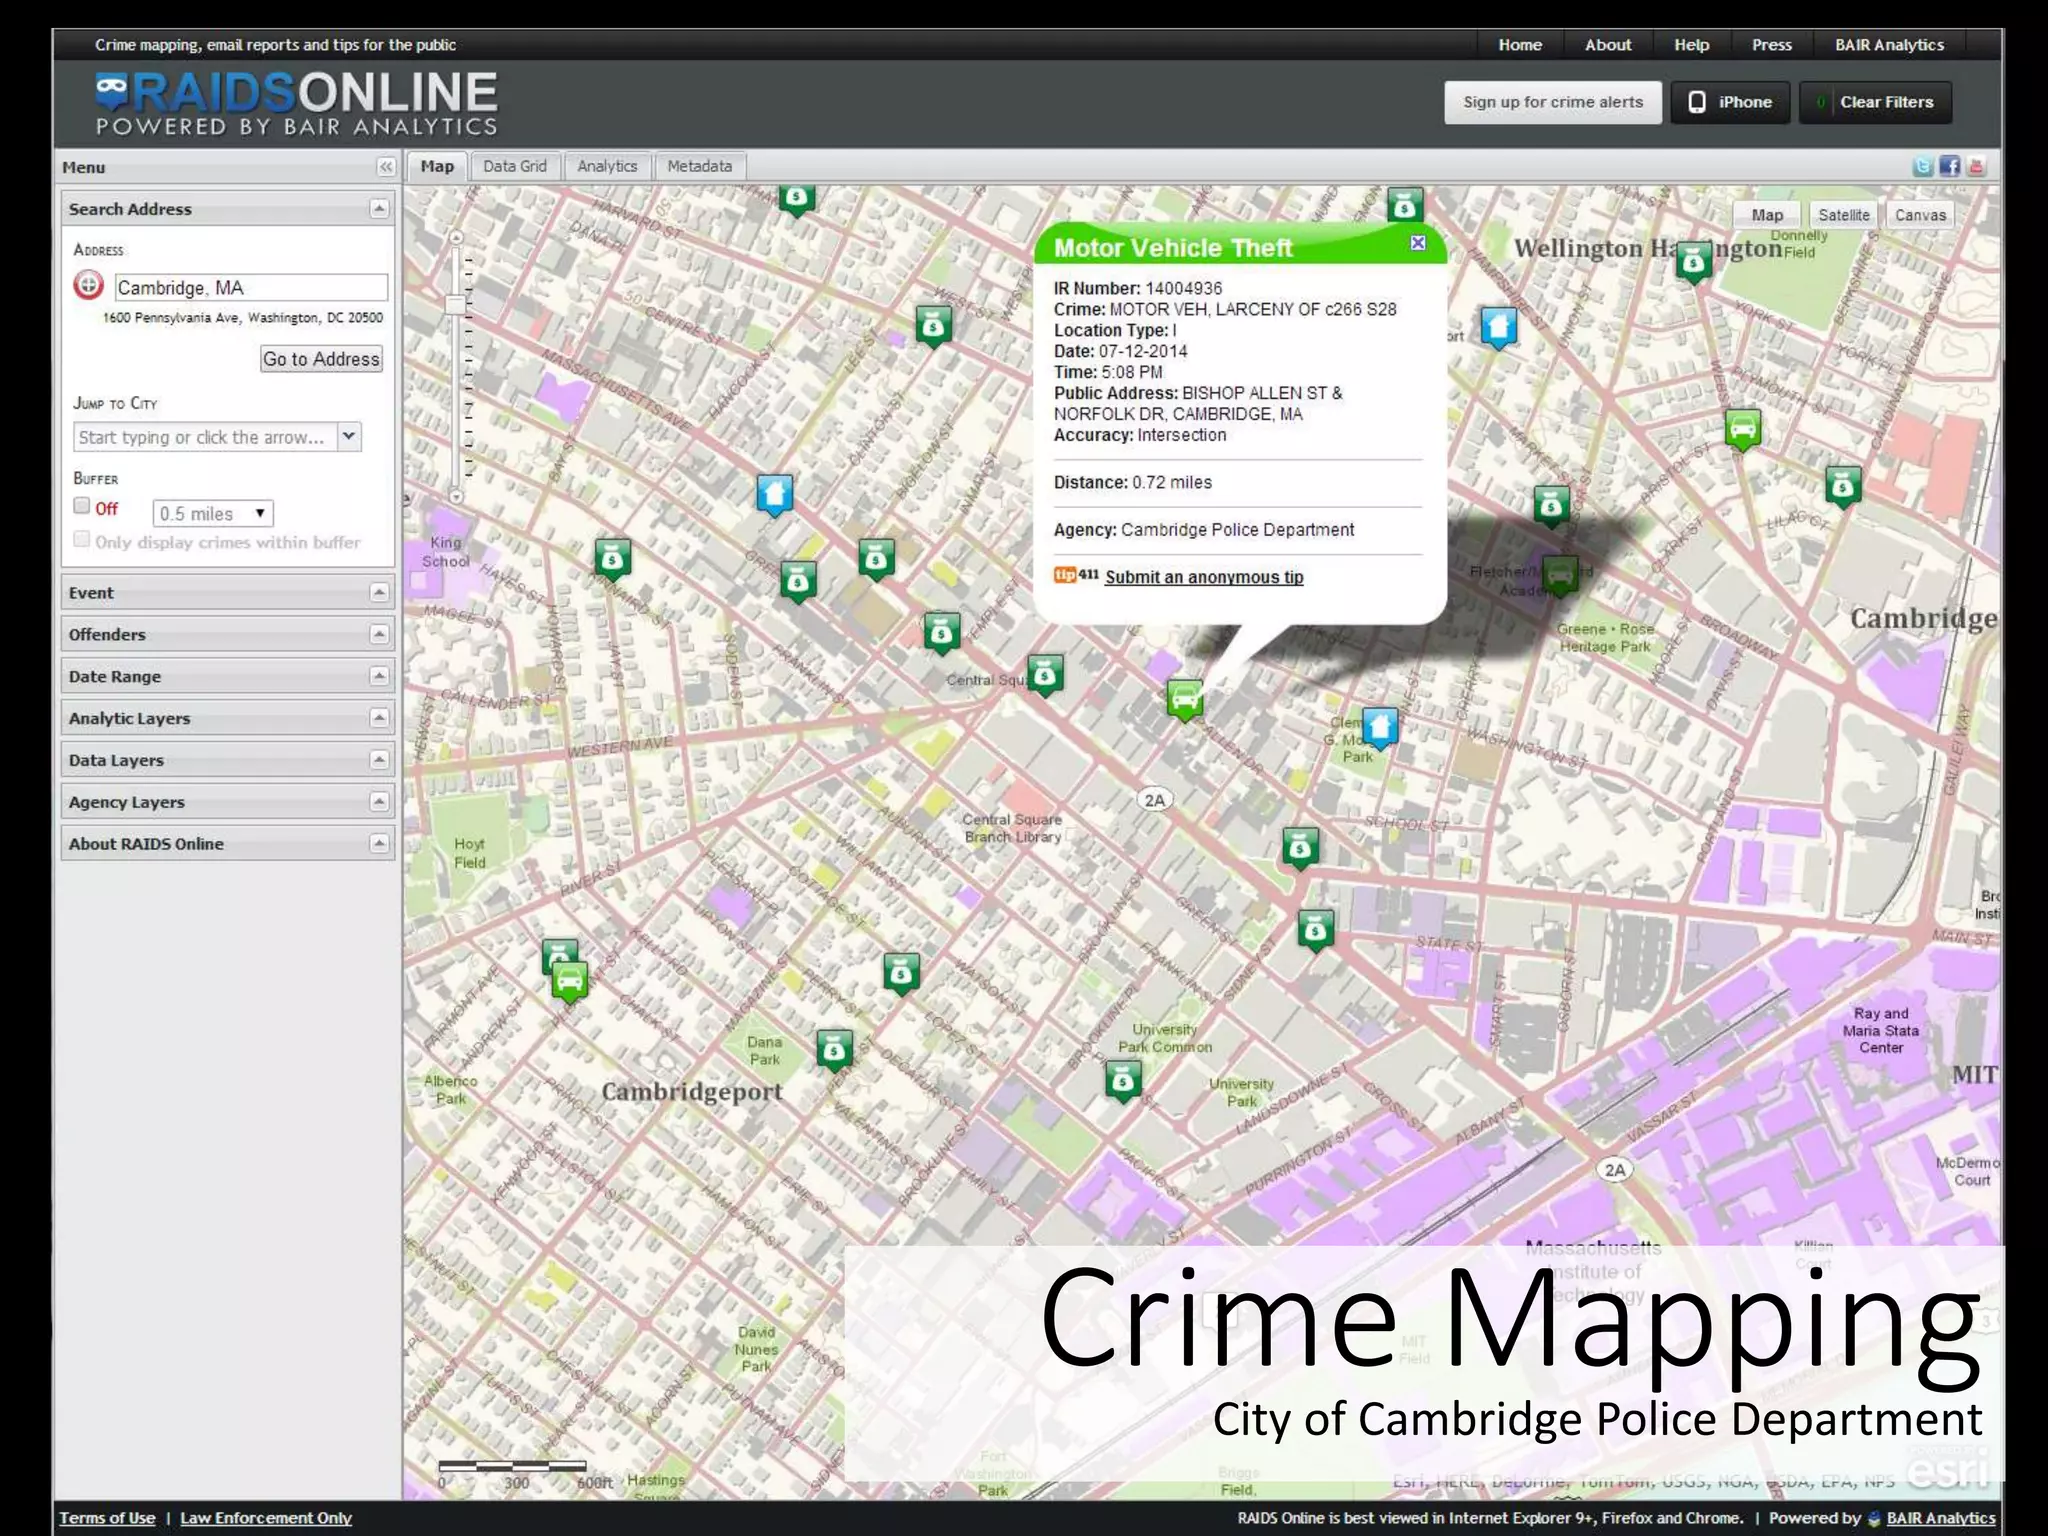Switch to the Analytics tab
The height and width of the screenshot is (1536, 2048).
pyautogui.click(x=607, y=166)
